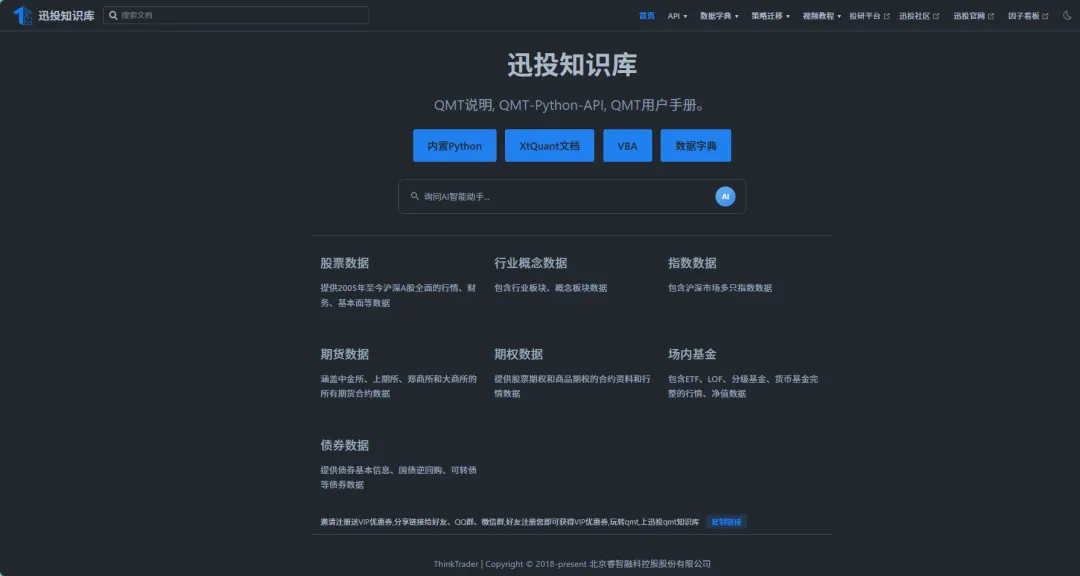Click the large 迅投知识库 page title

coord(572,65)
